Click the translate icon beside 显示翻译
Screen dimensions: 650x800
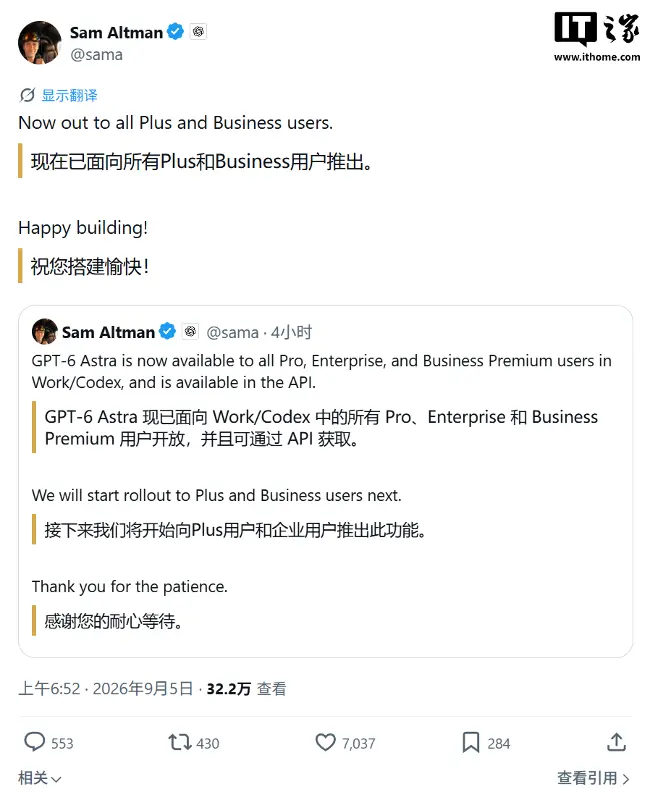click(x=27, y=95)
